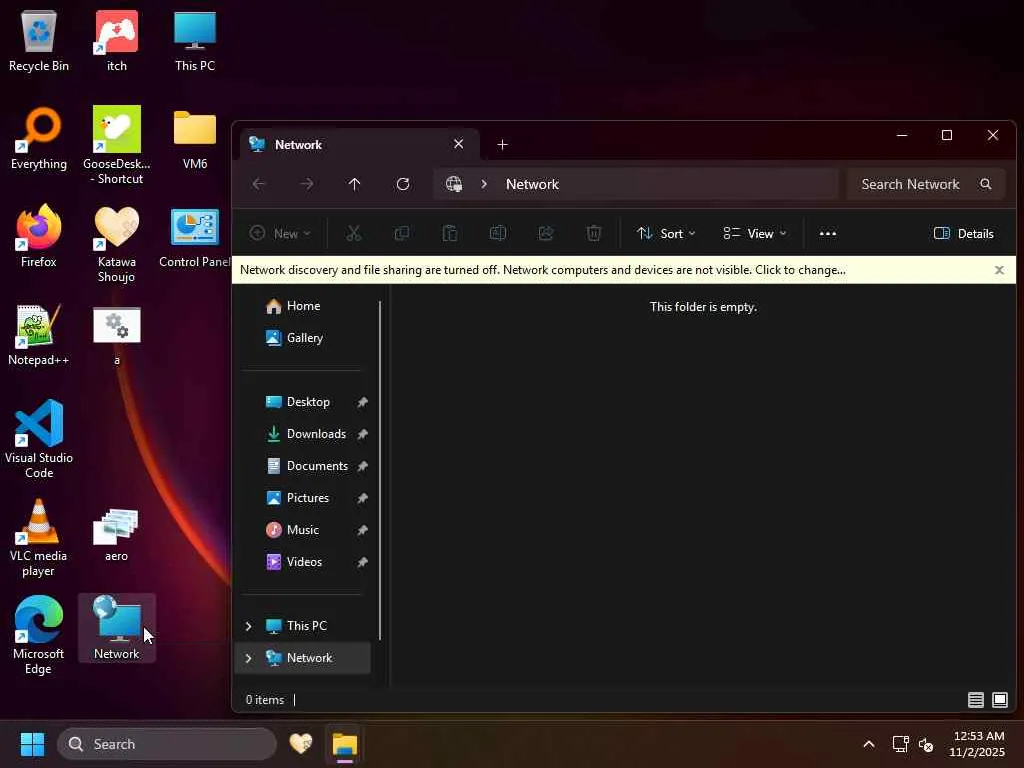The height and width of the screenshot is (768, 1024).
Task: Click breadcrumb chevron before Network
Action: tap(484, 184)
